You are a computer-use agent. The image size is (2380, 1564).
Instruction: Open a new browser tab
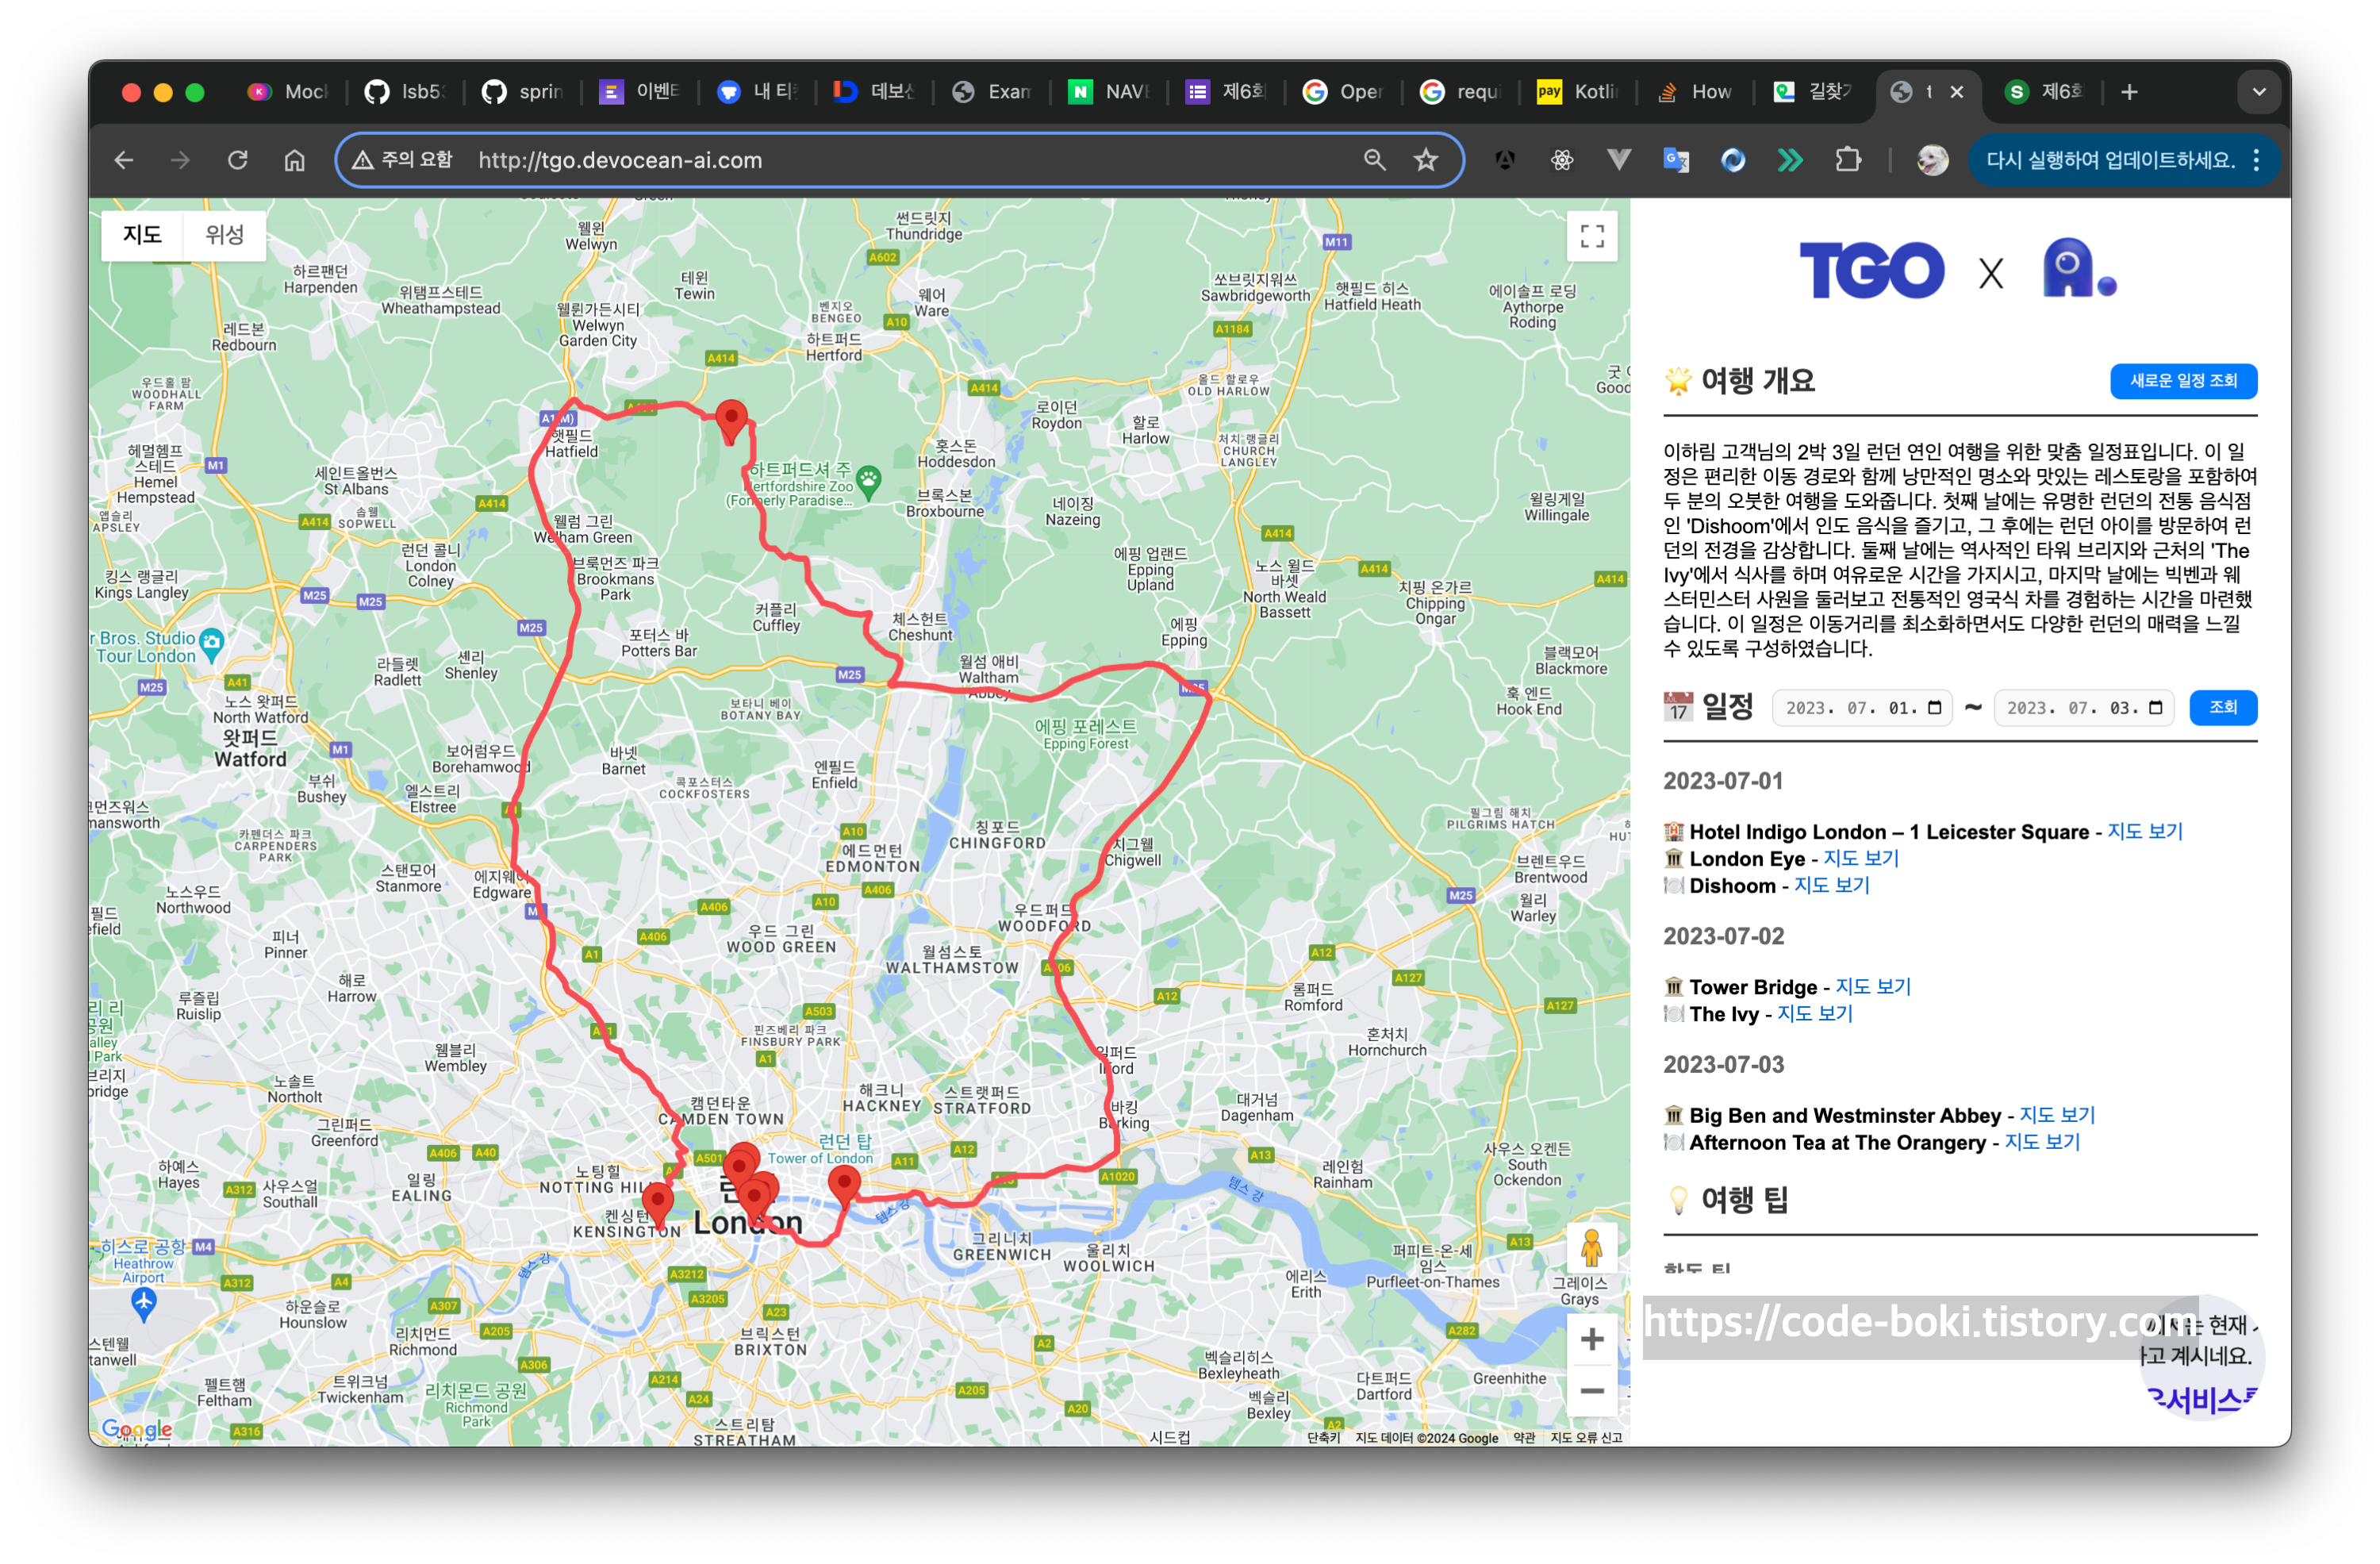pyautogui.click(x=2129, y=92)
